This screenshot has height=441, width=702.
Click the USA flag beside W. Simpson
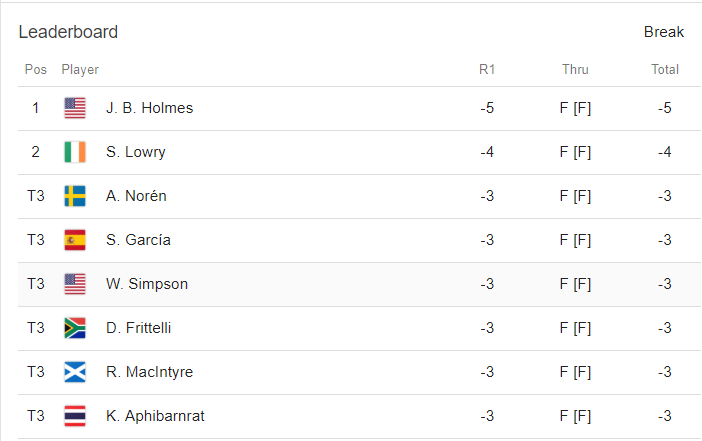pyautogui.click(x=75, y=284)
